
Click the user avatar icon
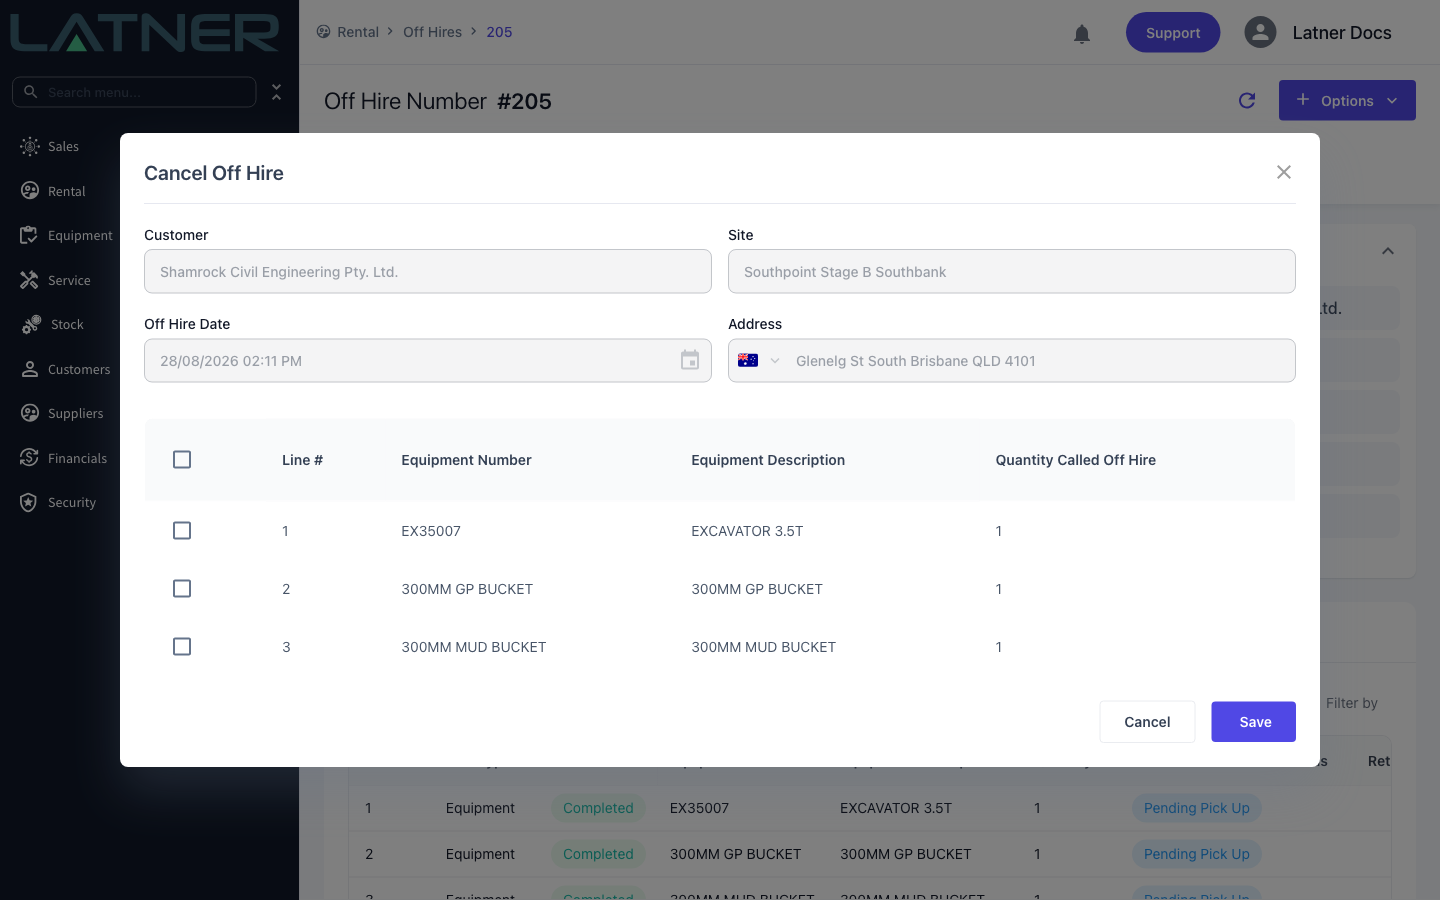click(1260, 32)
